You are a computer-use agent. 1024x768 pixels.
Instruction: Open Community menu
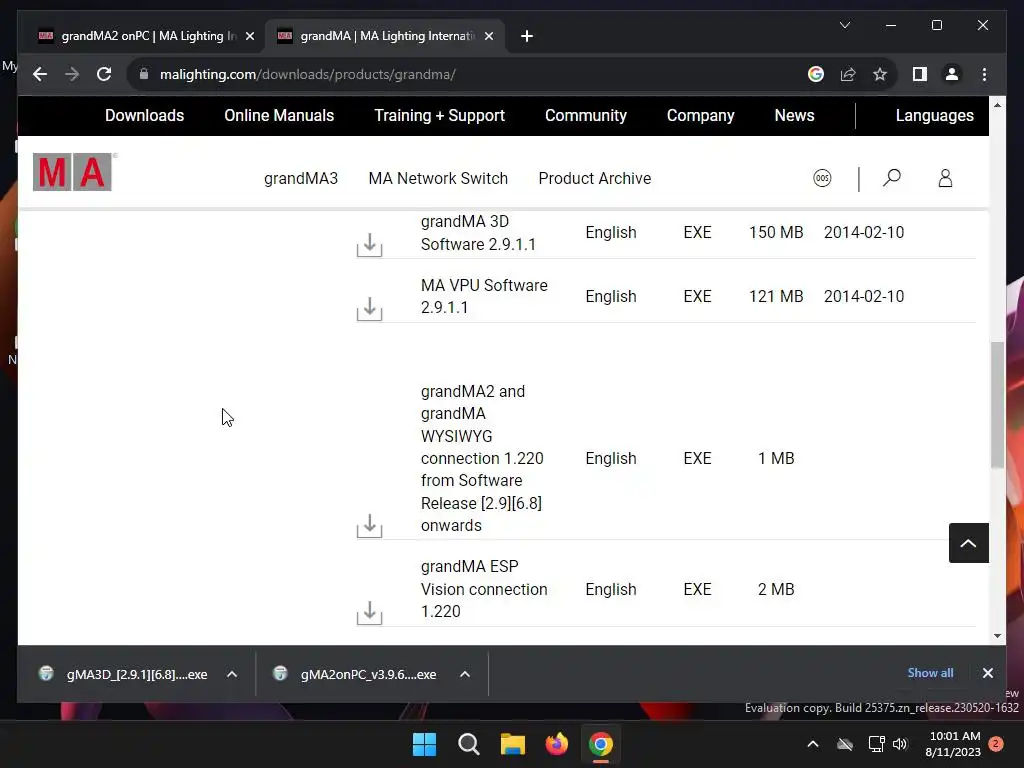coord(586,116)
